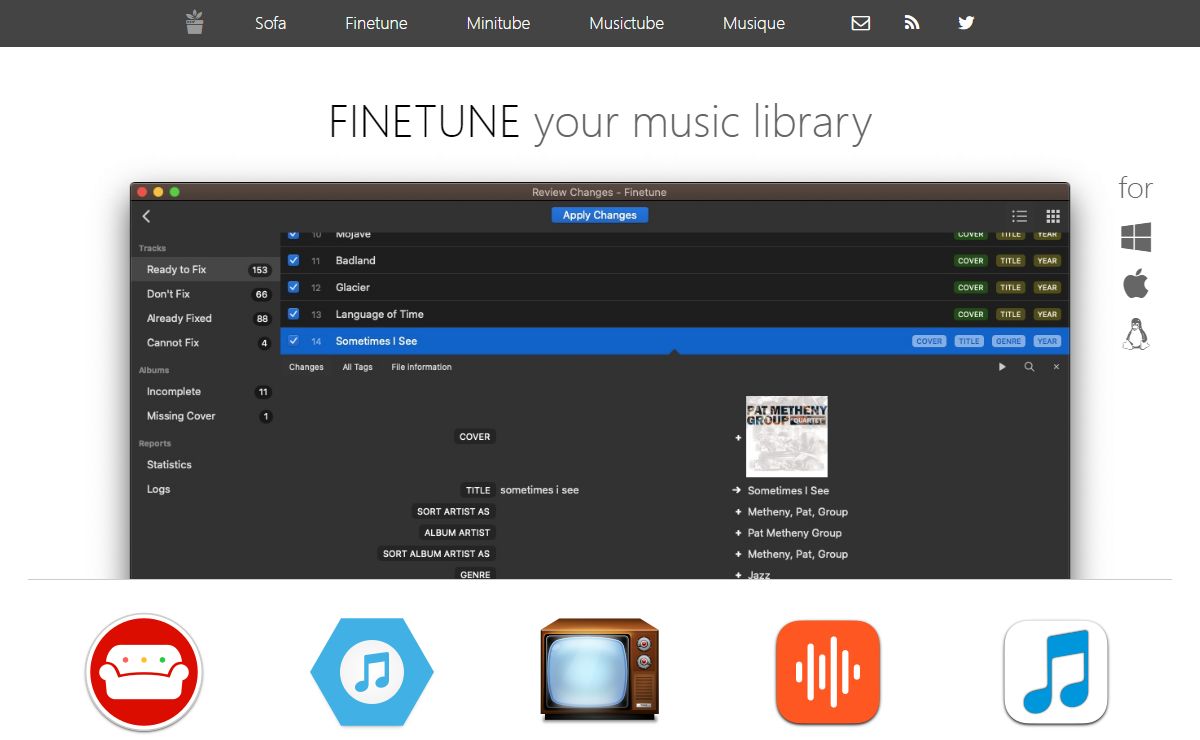Uncheck the Language of Time checkbox
The width and height of the screenshot is (1200, 740).
(x=293, y=314)
